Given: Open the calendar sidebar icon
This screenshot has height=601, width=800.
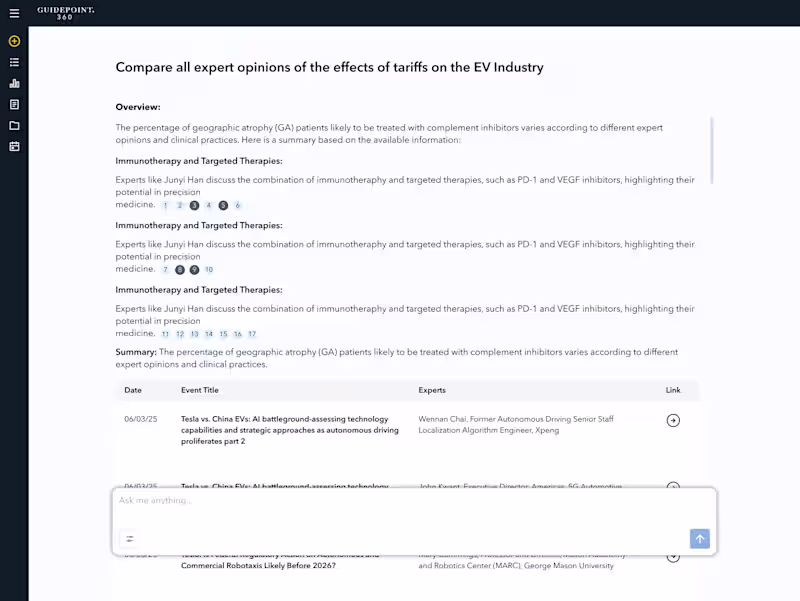Looking at the screenshot, I should click(x=14, y=146).
